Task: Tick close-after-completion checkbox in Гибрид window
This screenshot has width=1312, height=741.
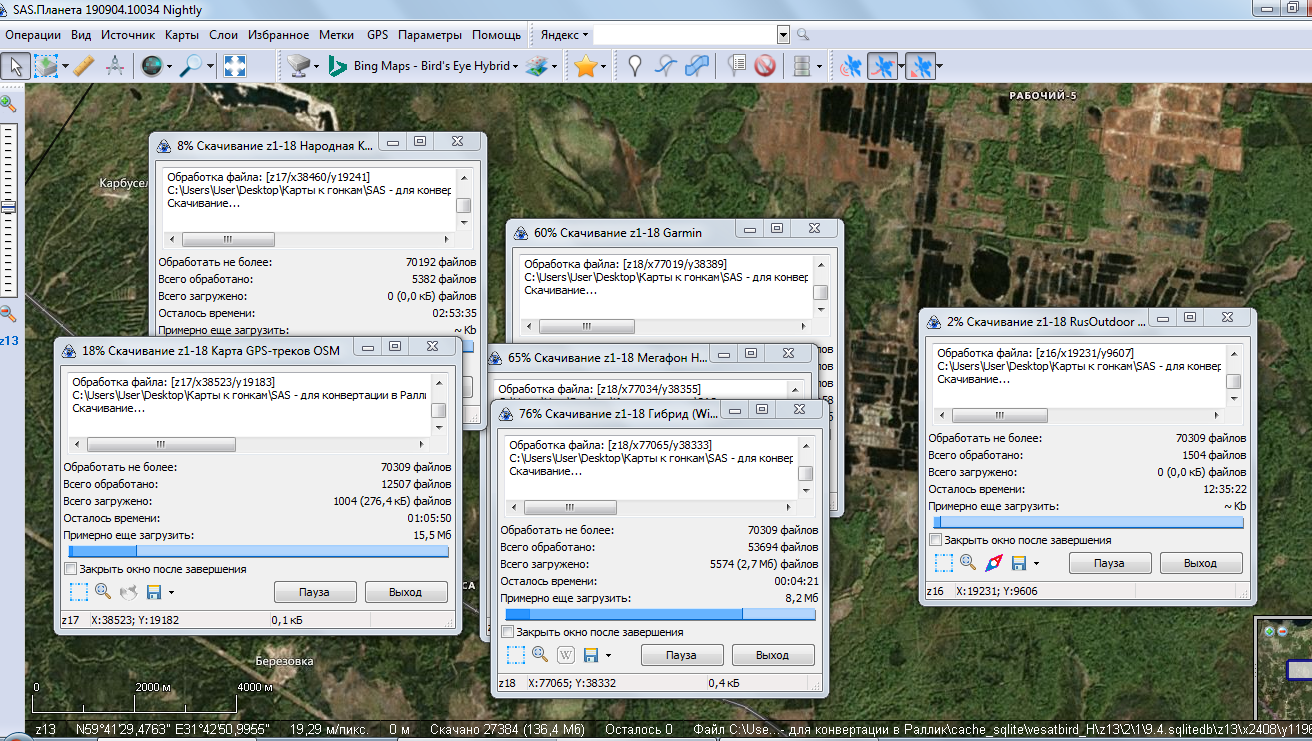Action: pyautogui.click(x=508, y=632)
